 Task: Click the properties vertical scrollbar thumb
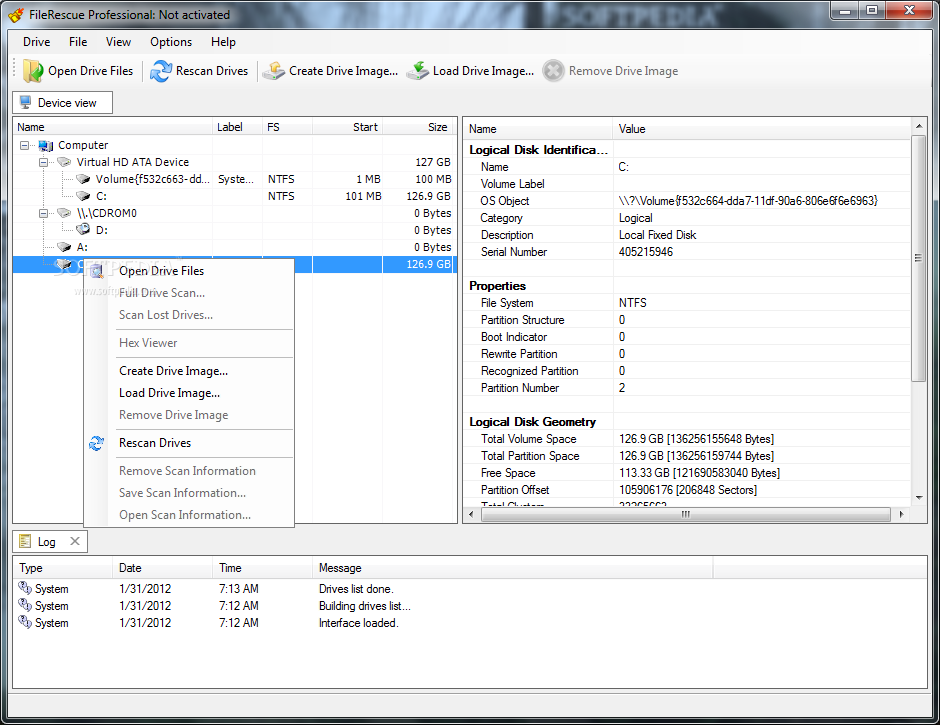click(x=918, y=258)
